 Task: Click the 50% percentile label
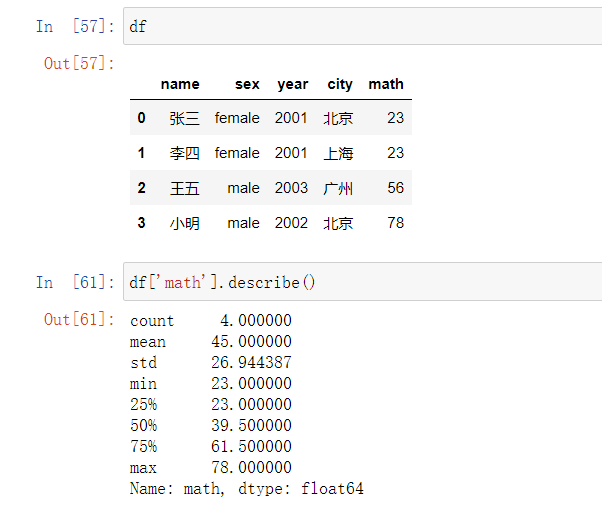pyautogui.click(x=143, y=425)
